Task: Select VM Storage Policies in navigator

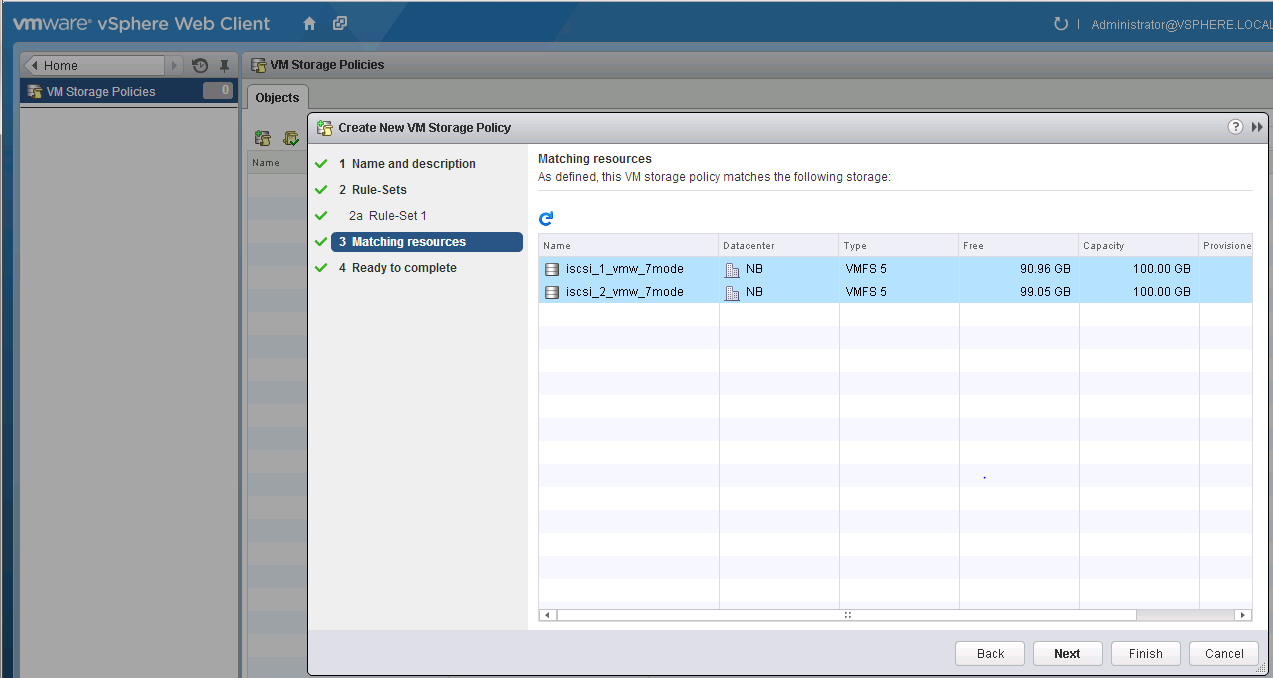Action: point(129,91)
